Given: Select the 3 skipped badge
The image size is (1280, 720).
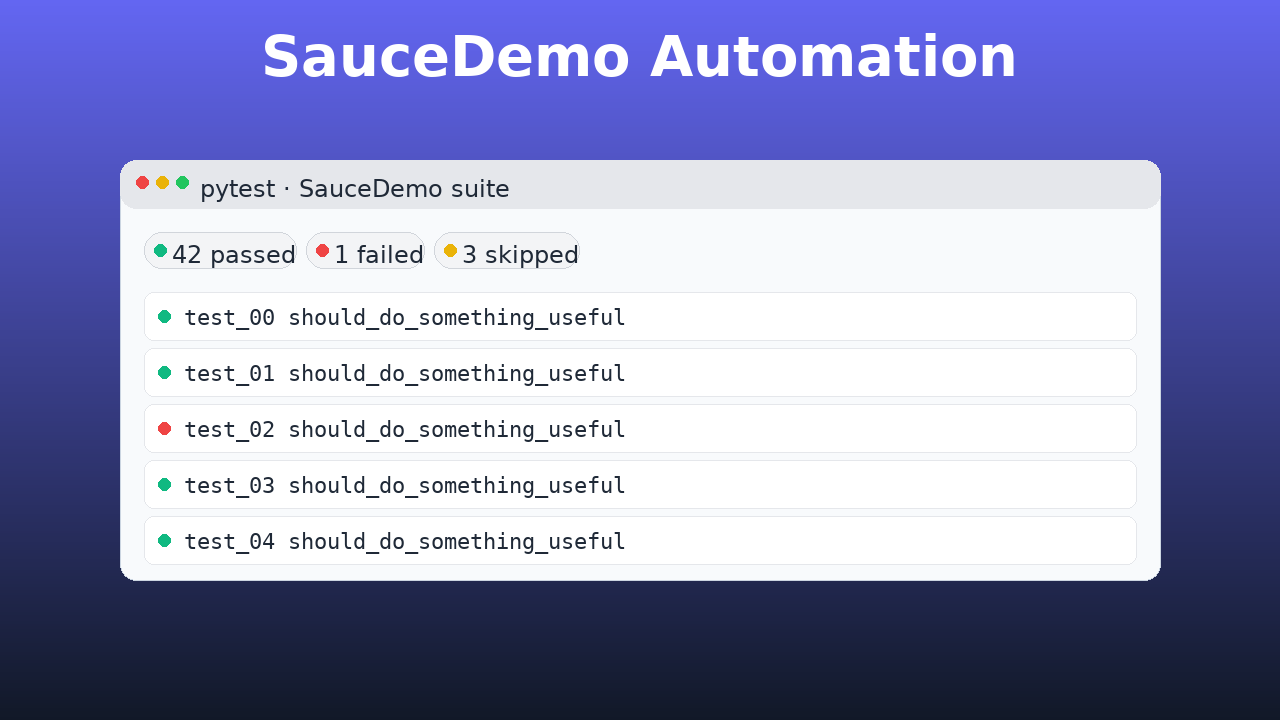Looking at the screenshot, I should 506,251.
